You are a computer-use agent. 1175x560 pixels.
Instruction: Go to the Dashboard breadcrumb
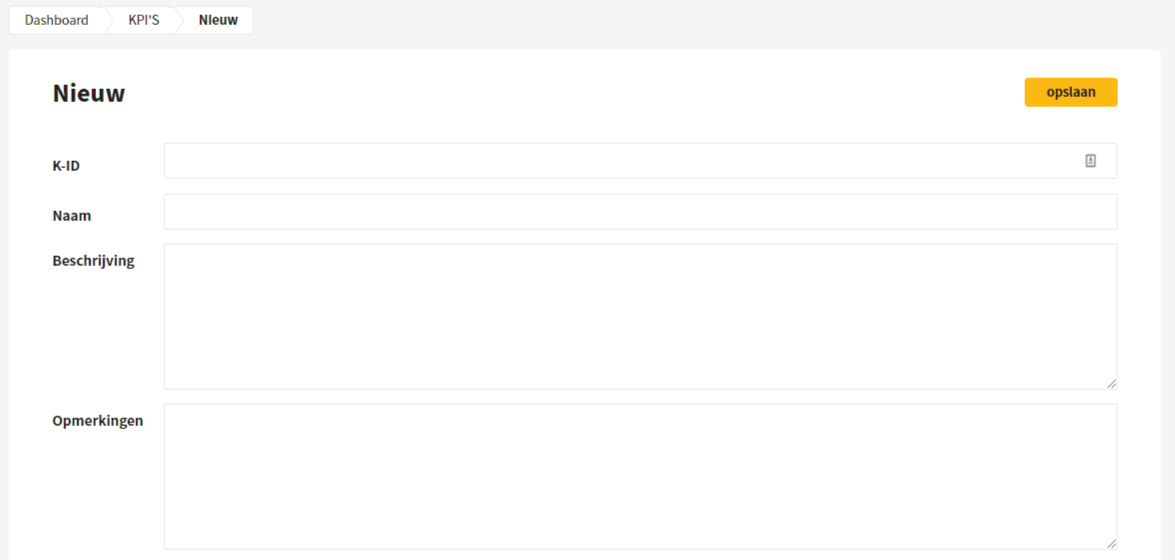click(x=56, y=20)
